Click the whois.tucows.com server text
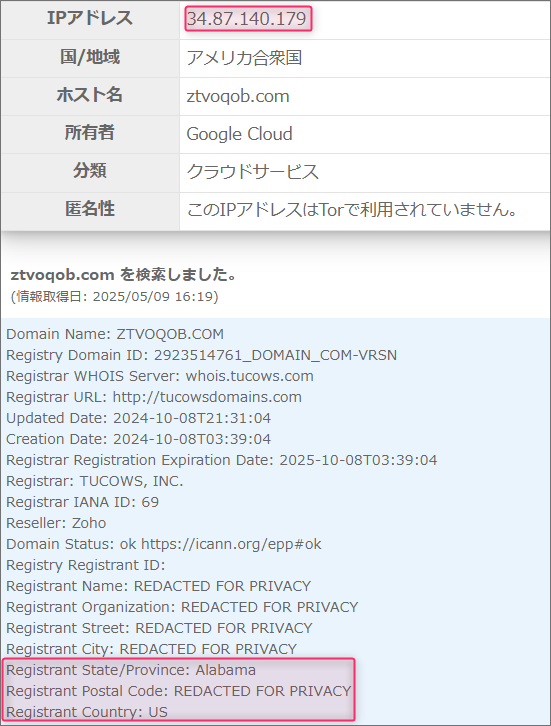 (x=250, y=376)
